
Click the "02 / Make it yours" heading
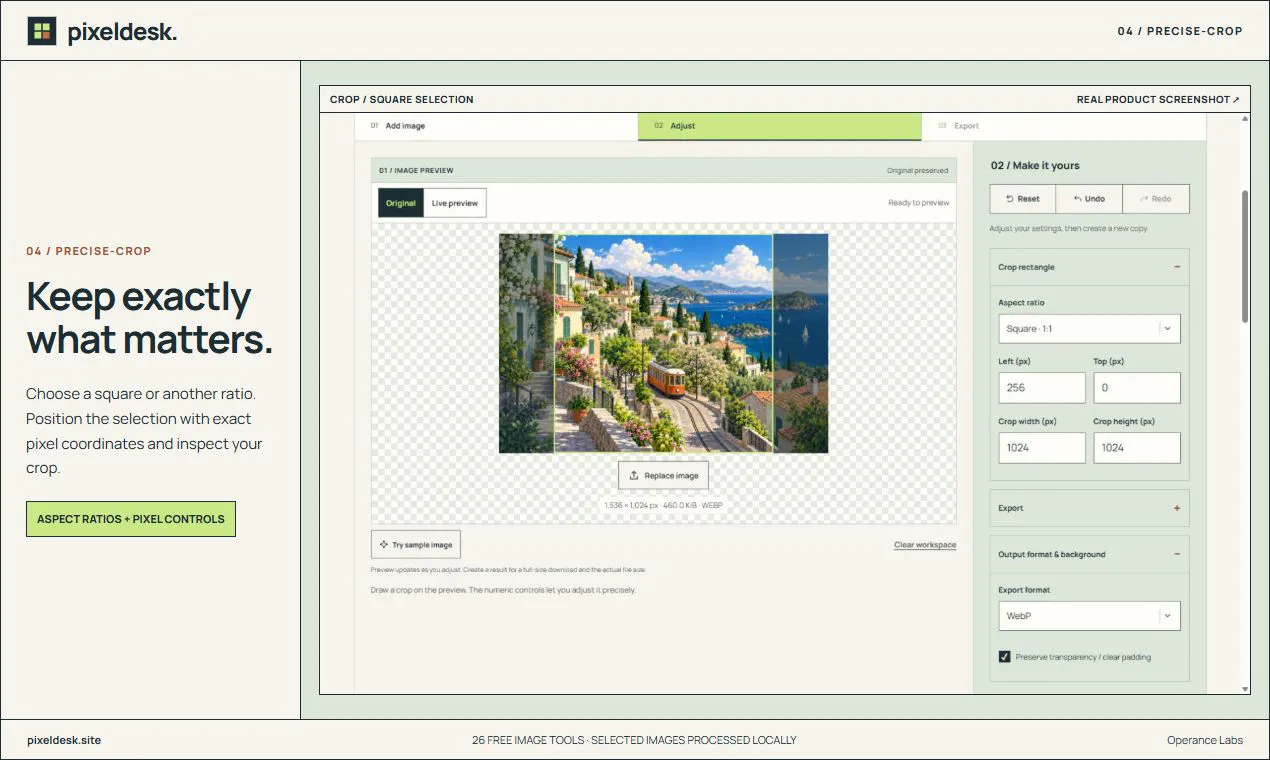[x=1035, y=166]
